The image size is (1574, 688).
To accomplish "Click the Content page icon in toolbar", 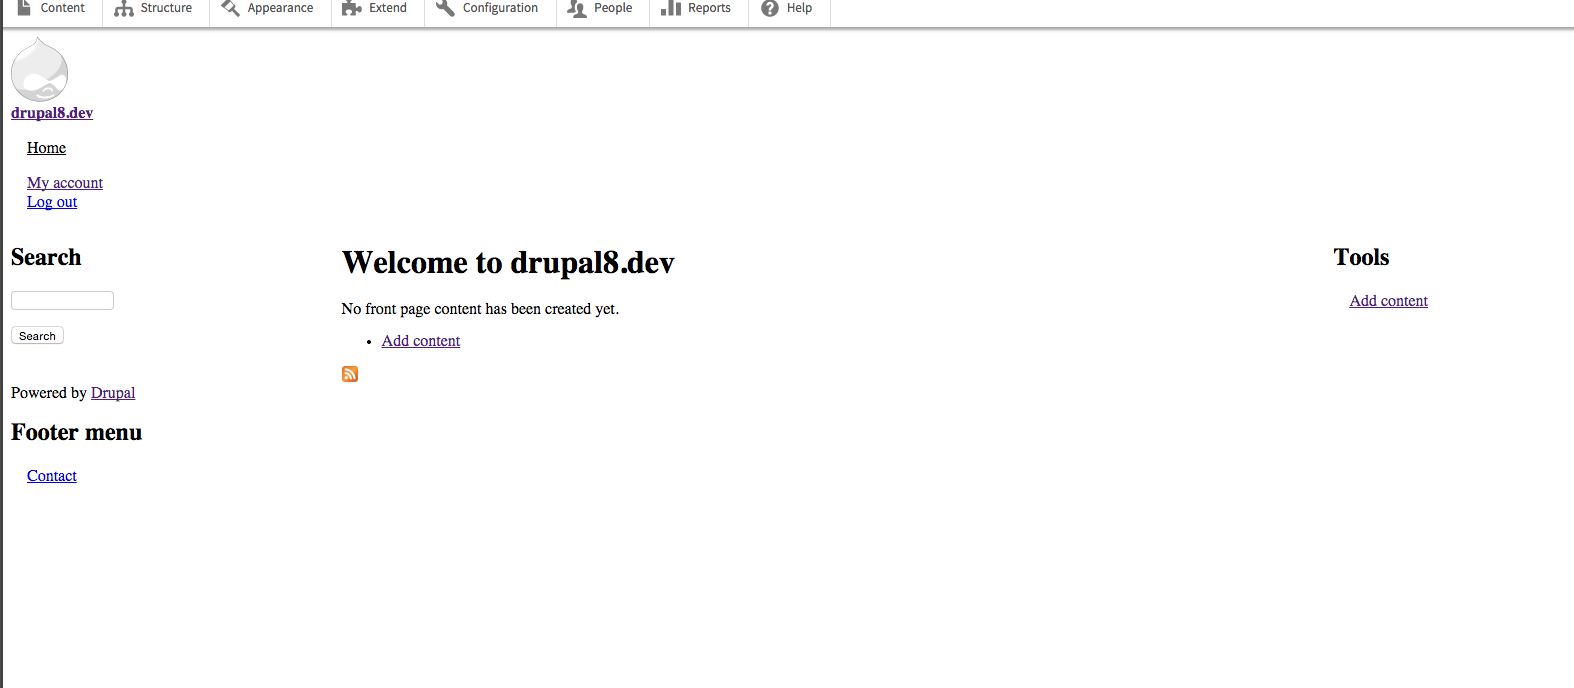I will click(x=24, y=8).
